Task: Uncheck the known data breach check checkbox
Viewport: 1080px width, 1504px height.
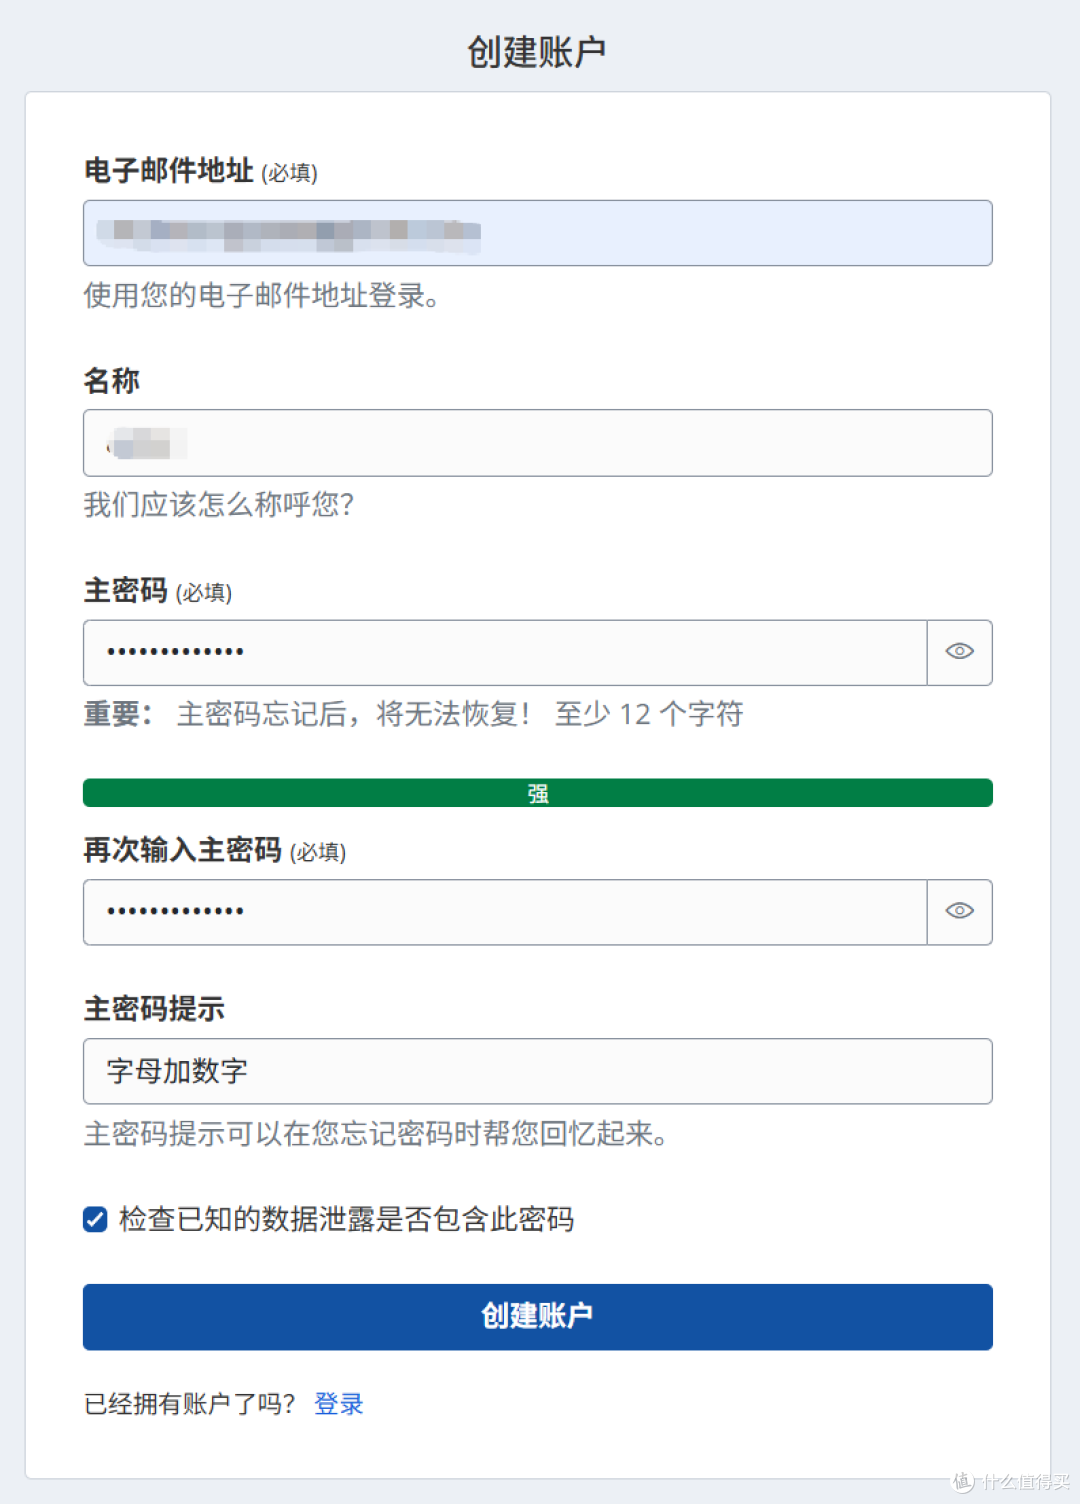Action: coord(95,1219)
